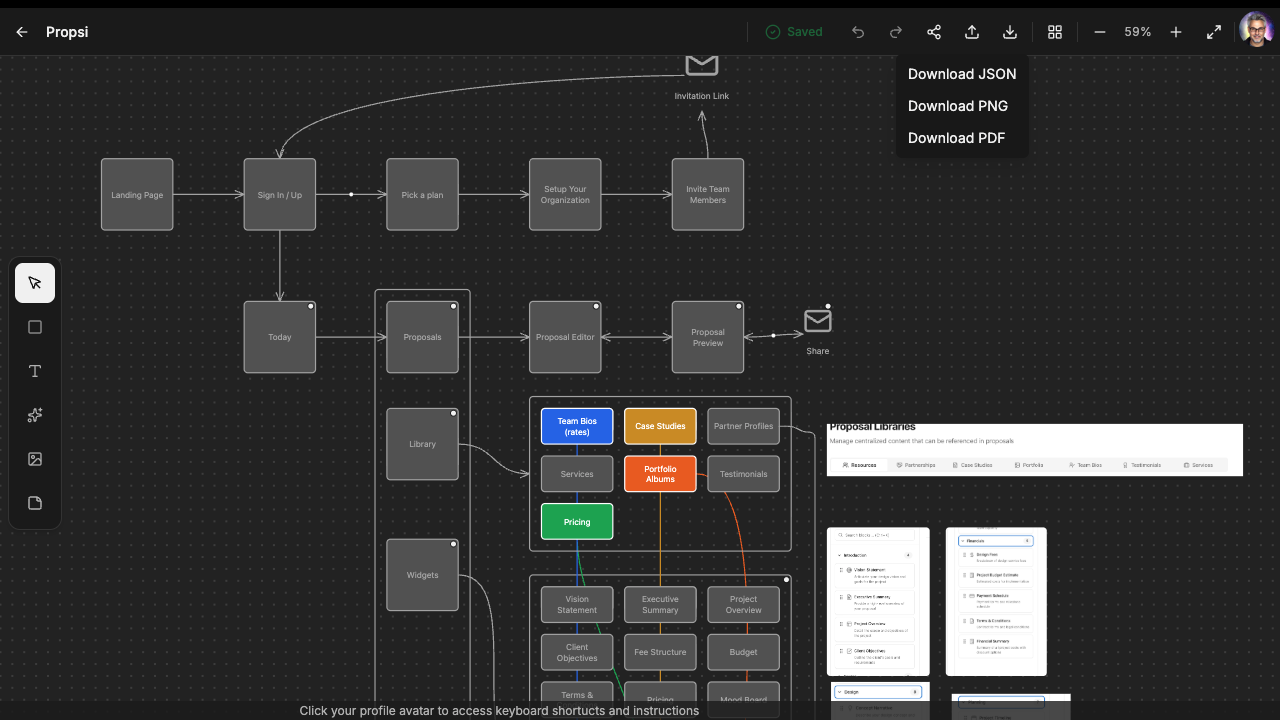Screen dimensions: 1280x720
Task: Open the download dropdown icon
Action: pos(1010,32)
